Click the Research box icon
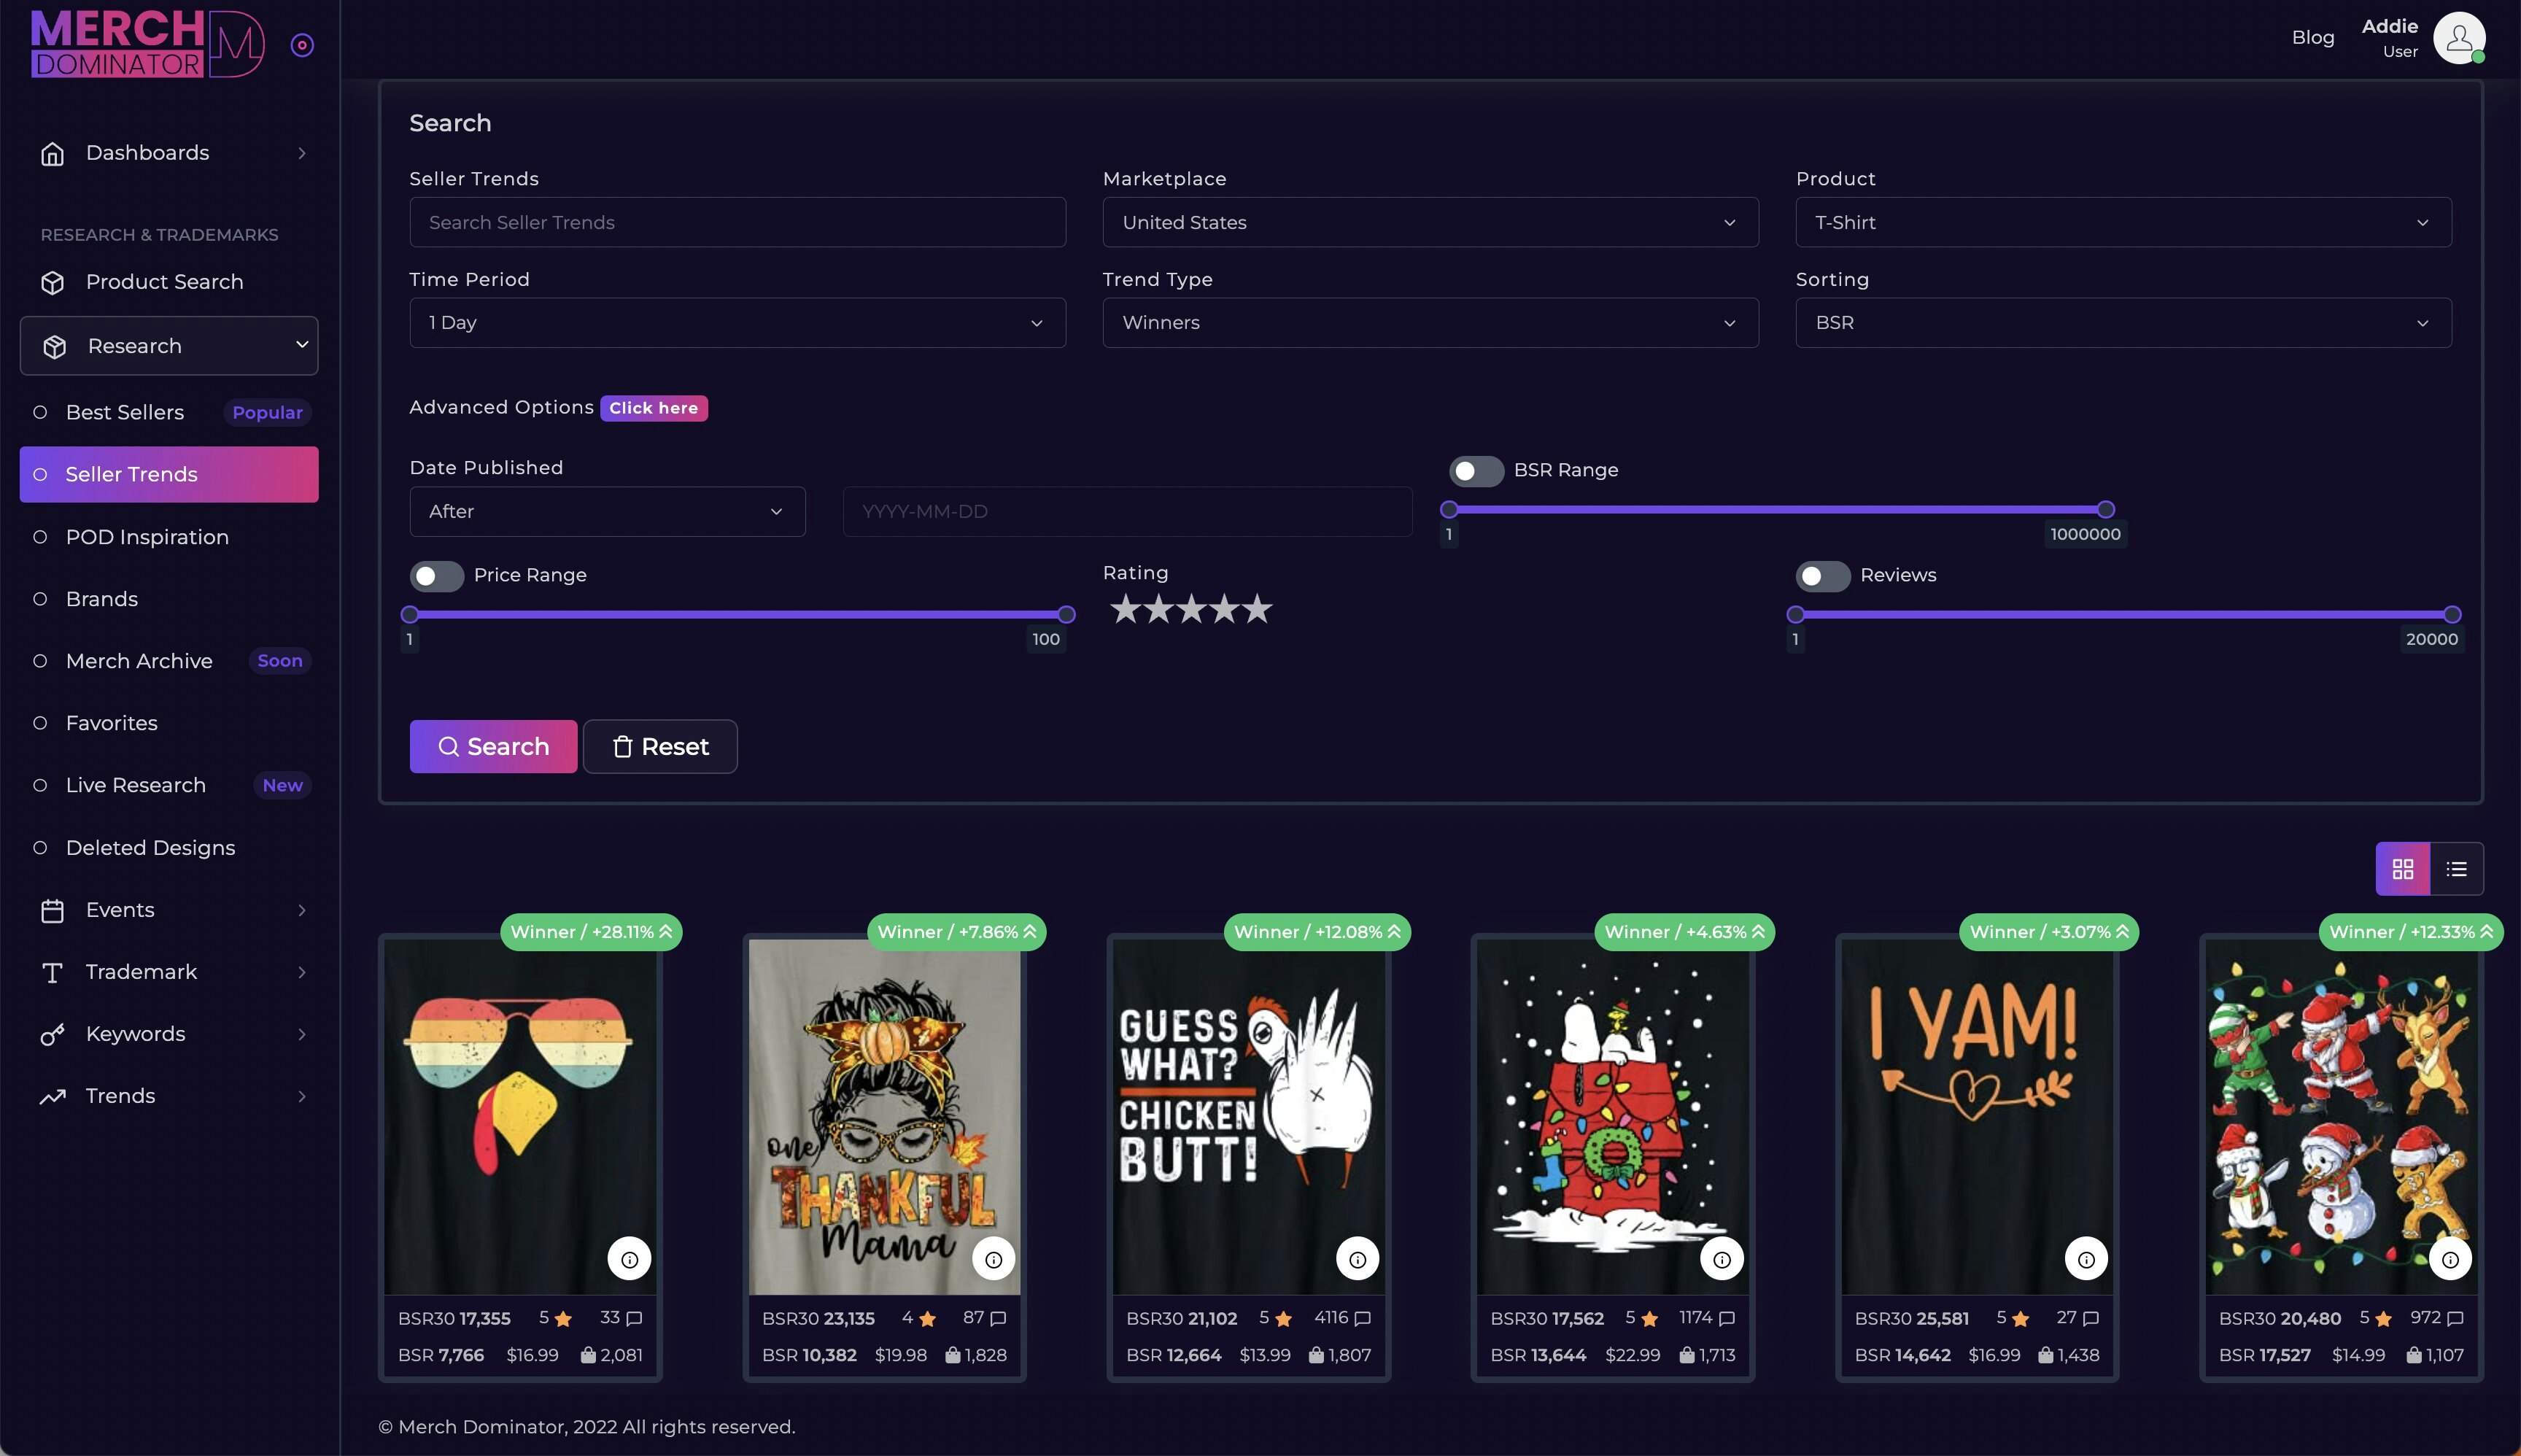 click(x=54, y=346)
